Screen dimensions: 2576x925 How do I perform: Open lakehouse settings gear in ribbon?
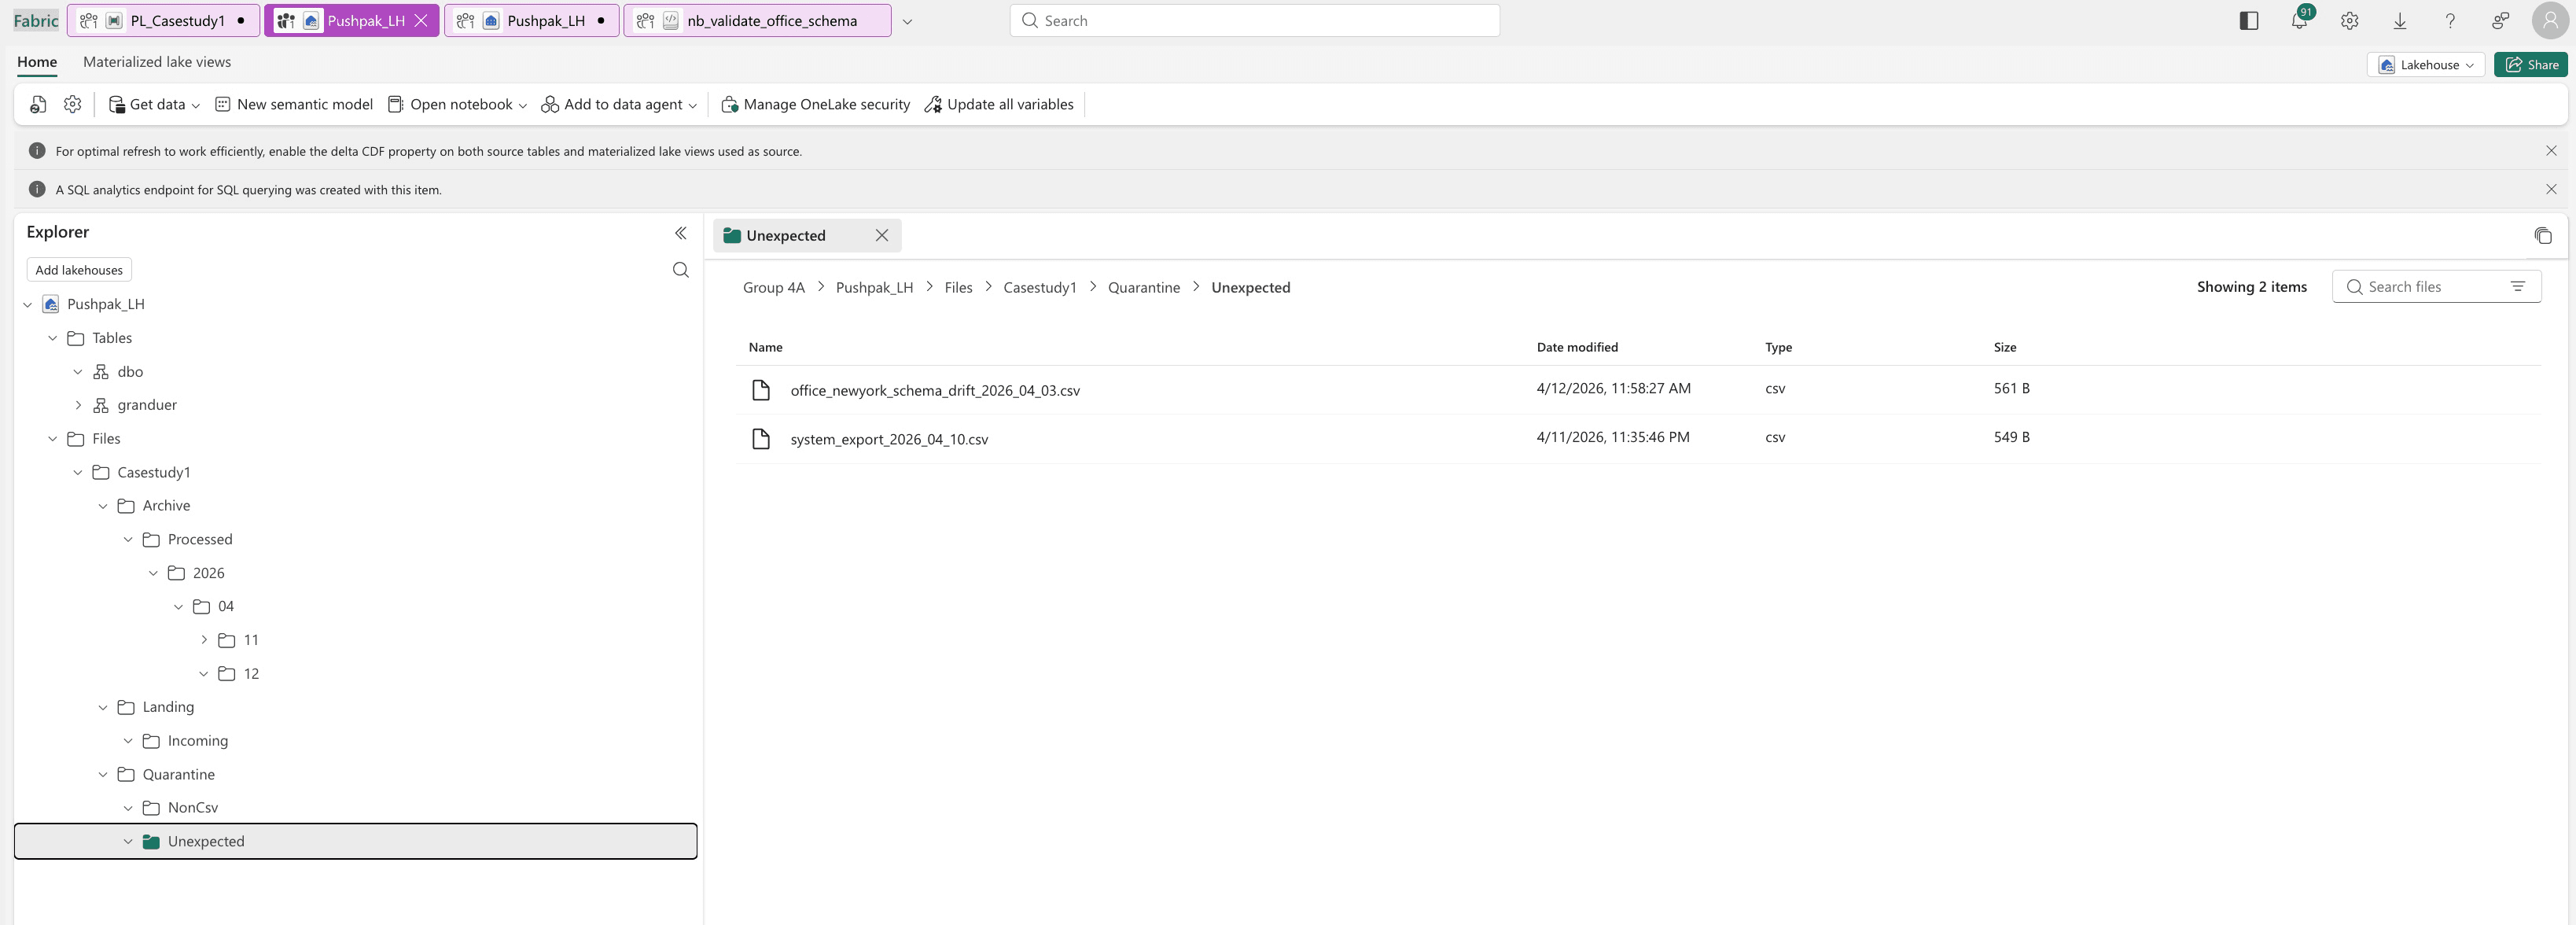72,104
